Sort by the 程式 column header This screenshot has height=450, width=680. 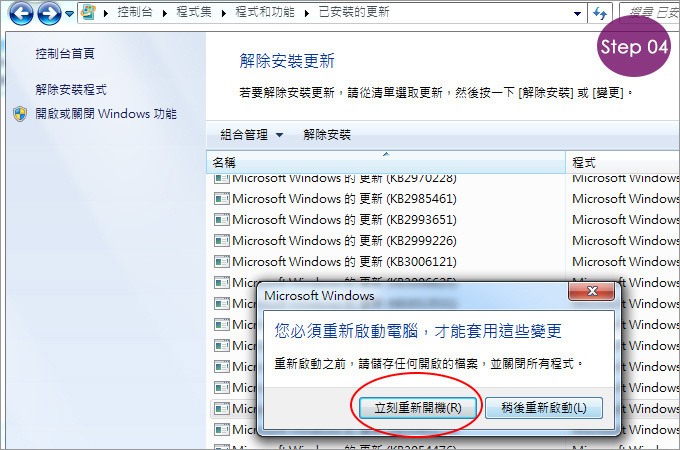pyautogui.click(x=623, y=163)
